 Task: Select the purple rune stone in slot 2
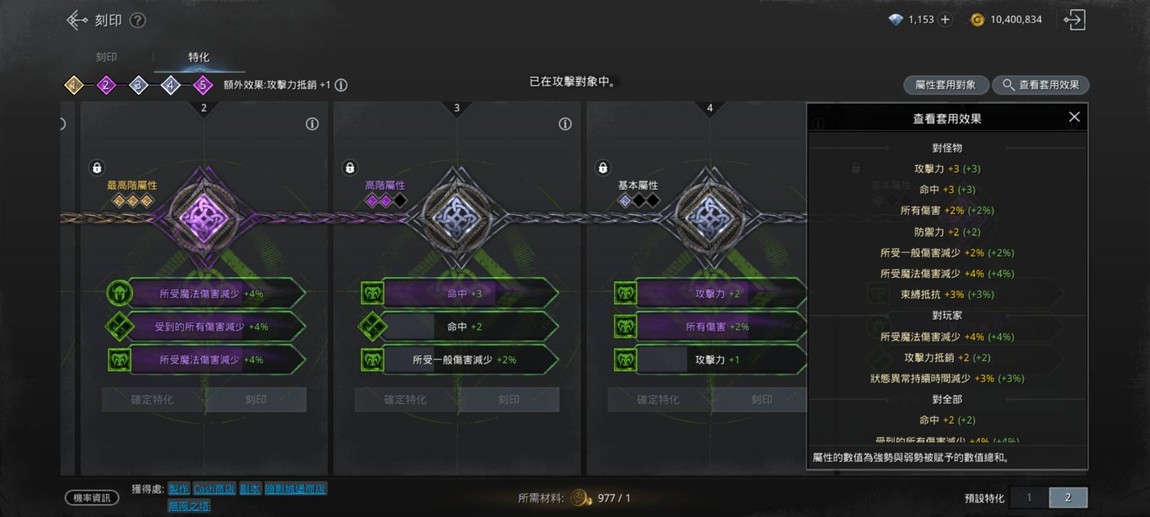[204, 217]
